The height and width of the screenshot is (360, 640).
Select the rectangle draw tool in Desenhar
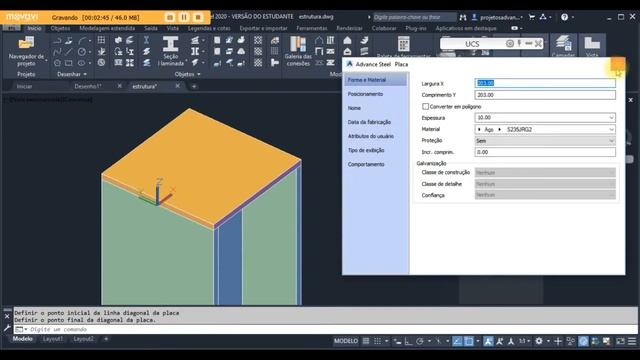69,63
